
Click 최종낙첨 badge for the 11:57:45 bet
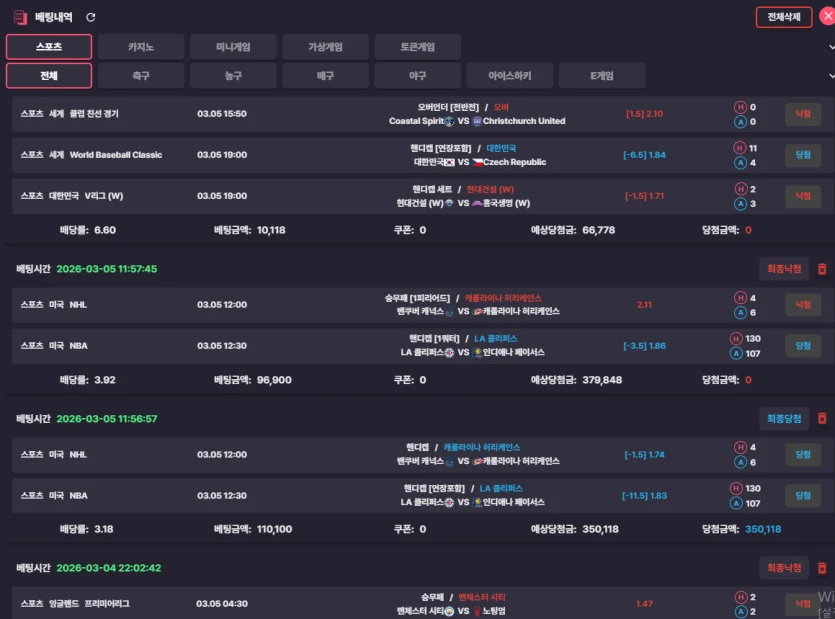click(784, 269)
